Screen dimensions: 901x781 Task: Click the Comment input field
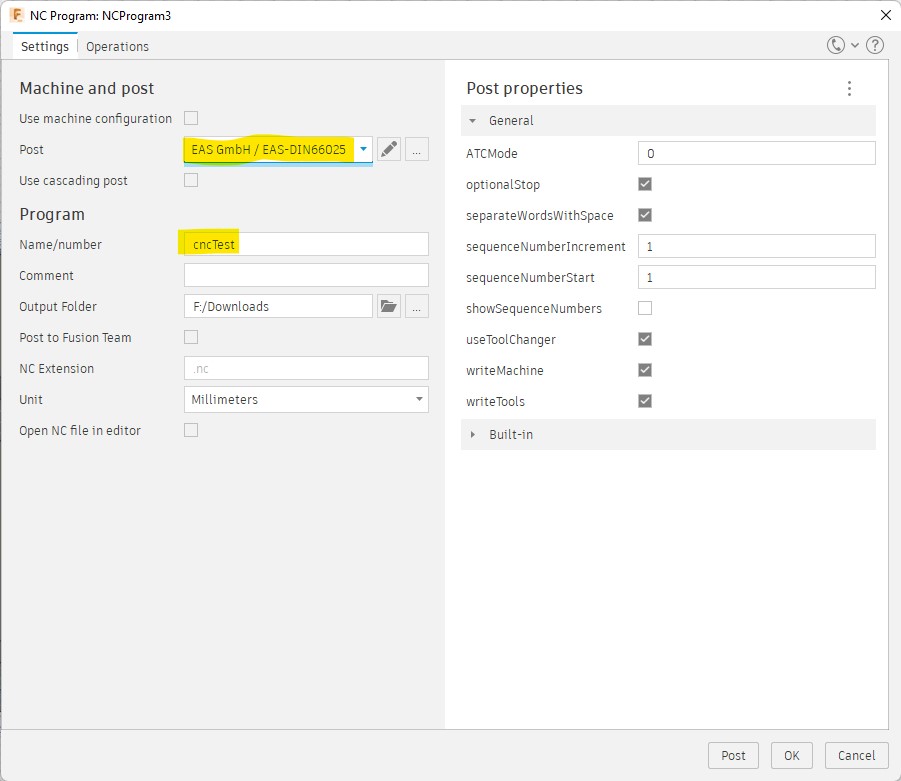point(306,275)
